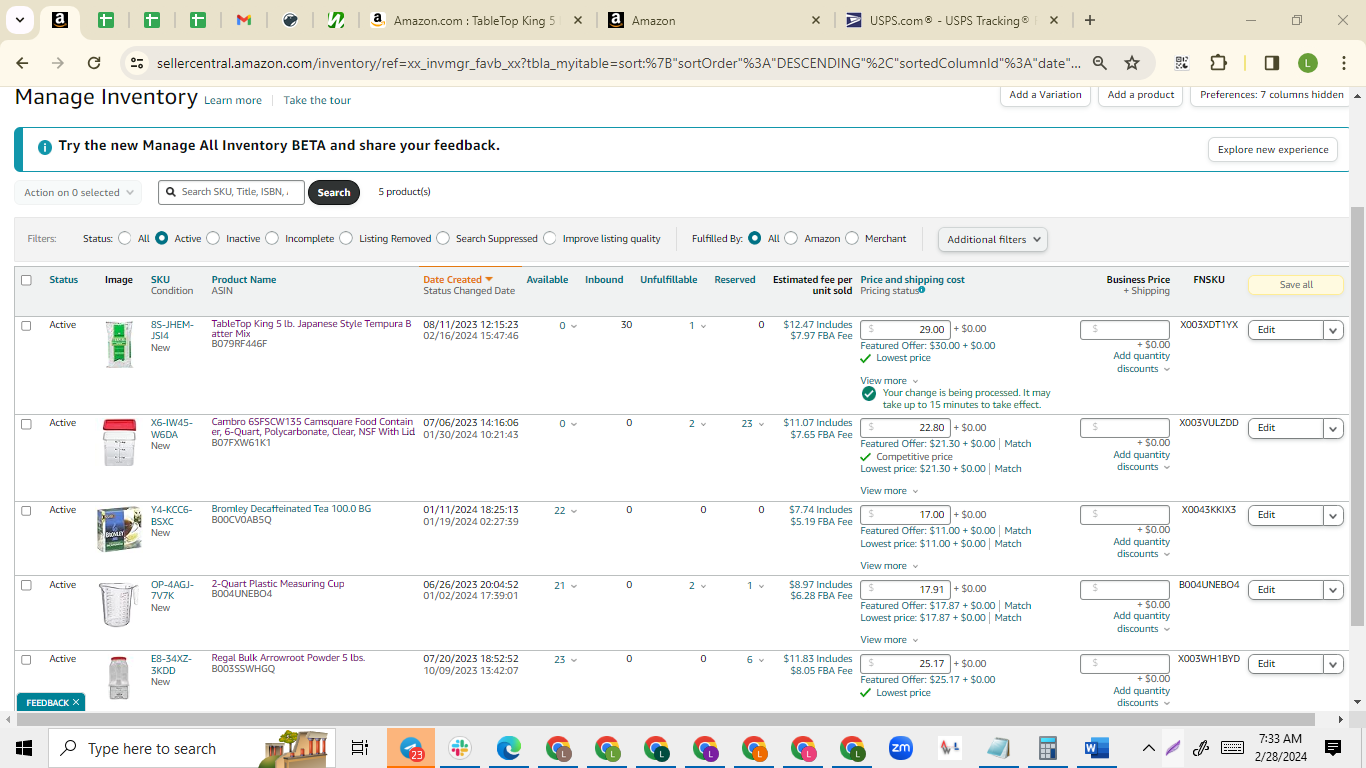Reload the page with the refresh icon

(x=94, y=63)
